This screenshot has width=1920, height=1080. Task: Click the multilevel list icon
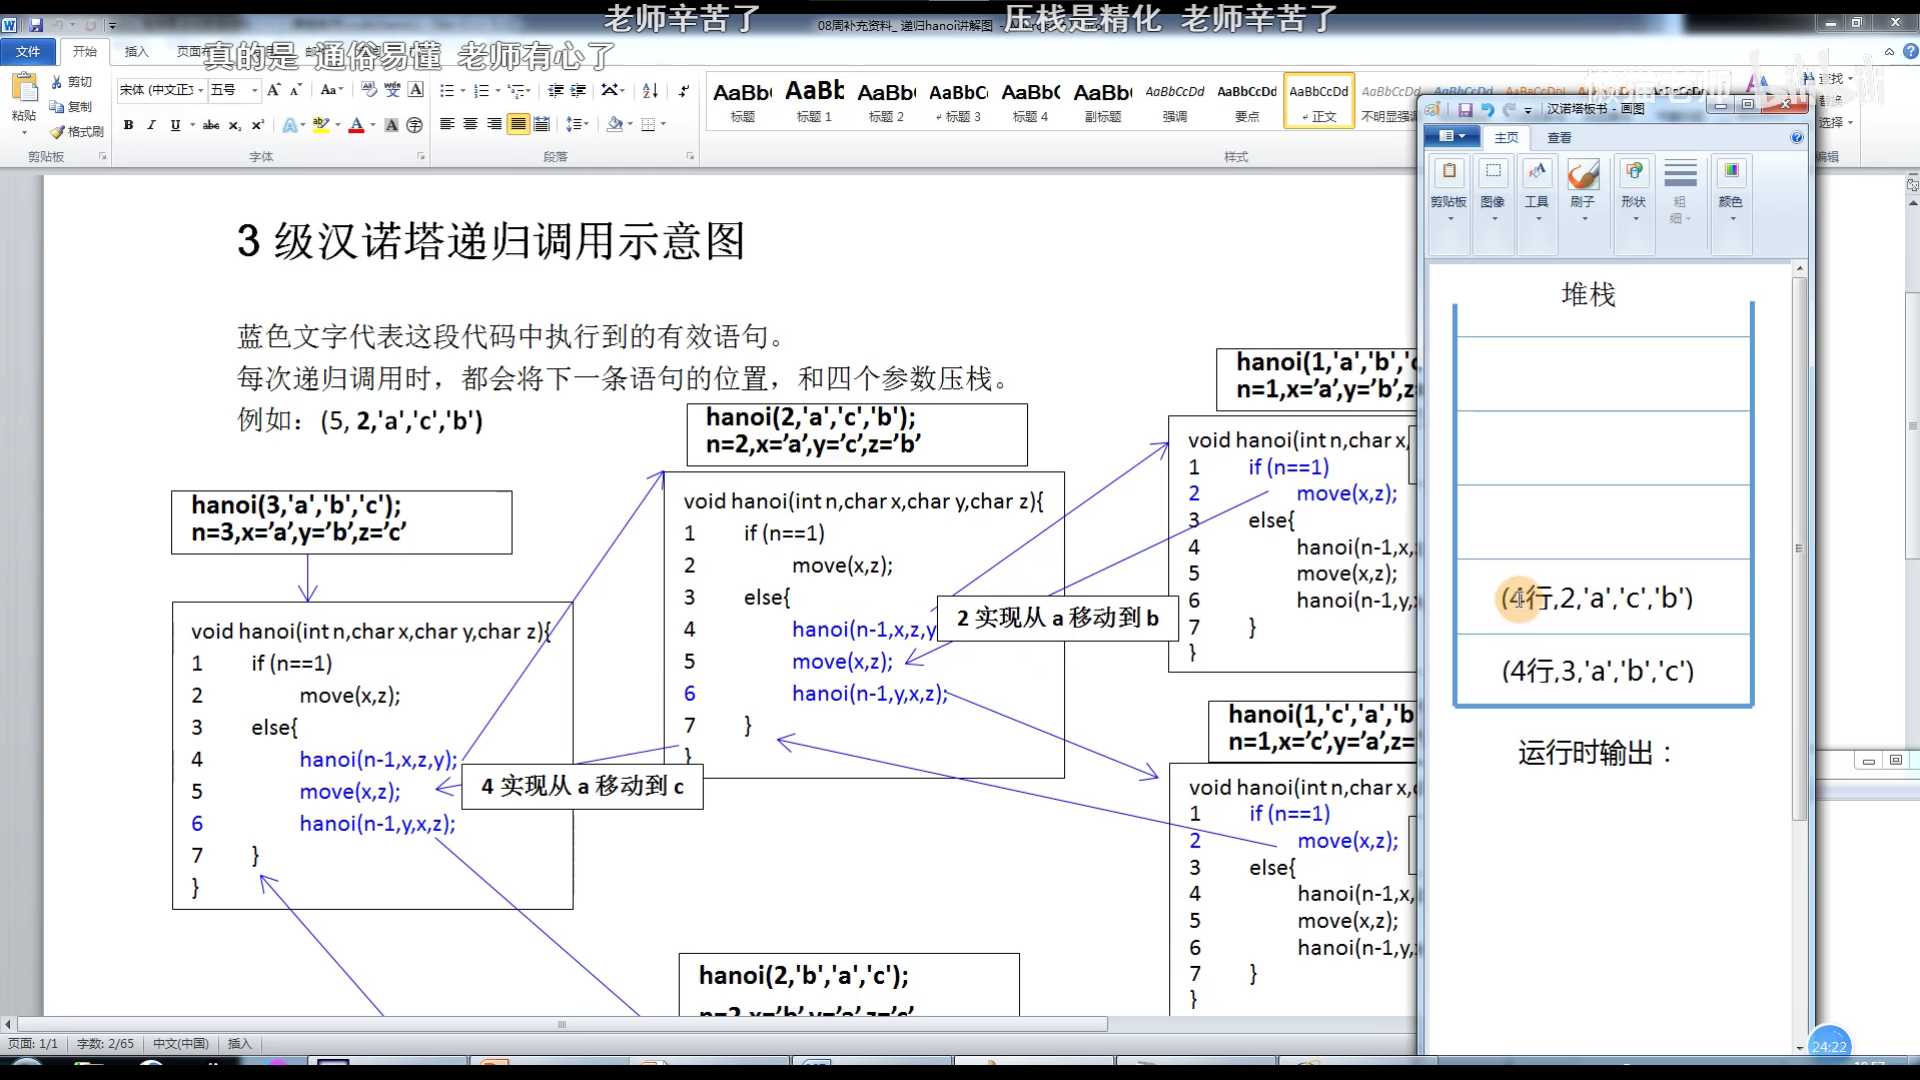point(516,91)
